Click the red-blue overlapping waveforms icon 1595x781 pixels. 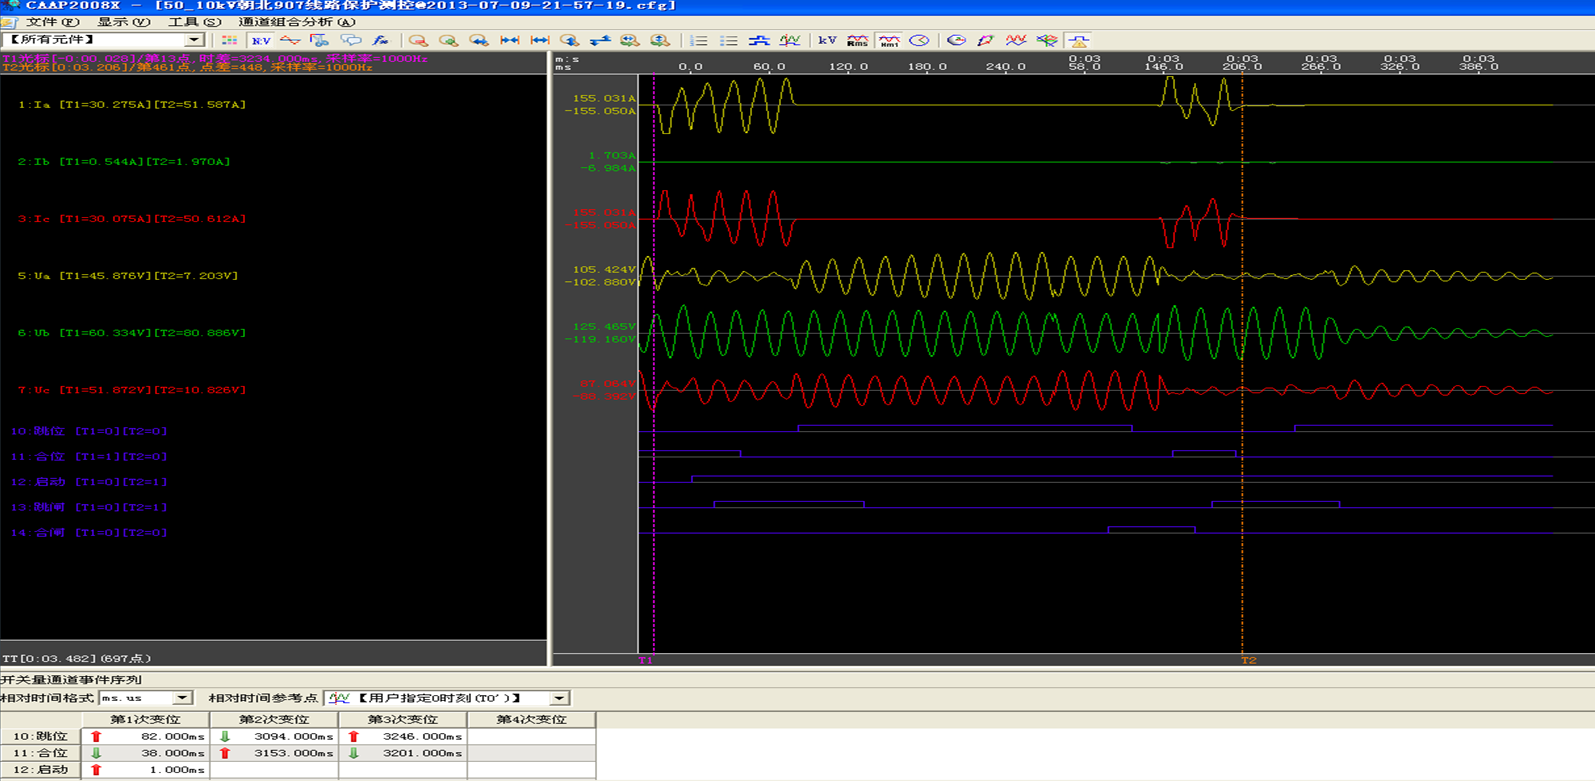(x=1016, y=41)
